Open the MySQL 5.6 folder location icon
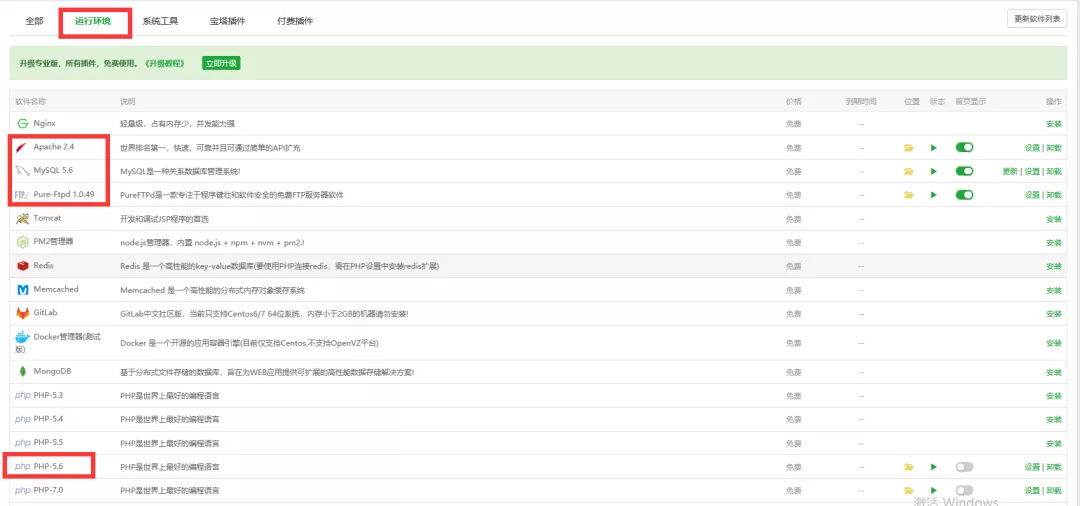 pos(908,171)
